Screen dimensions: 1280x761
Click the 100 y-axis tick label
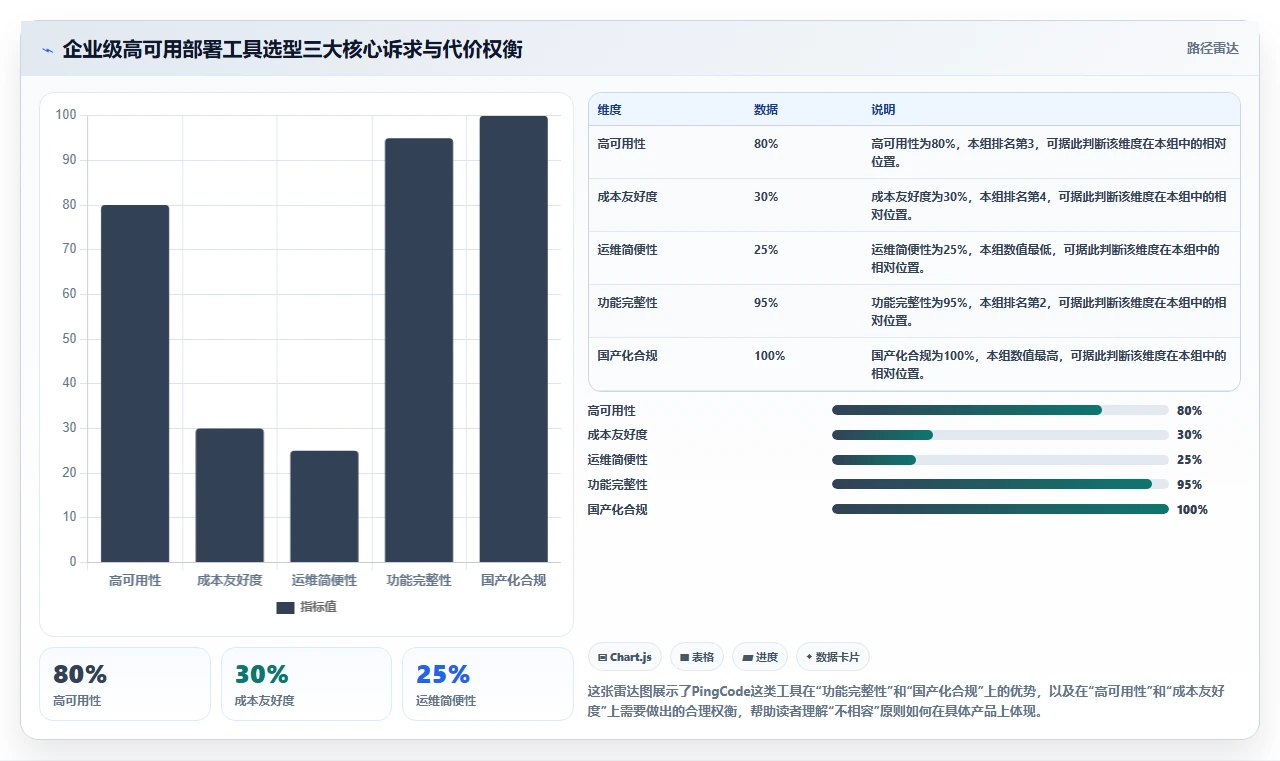click(x=66, y=115)
